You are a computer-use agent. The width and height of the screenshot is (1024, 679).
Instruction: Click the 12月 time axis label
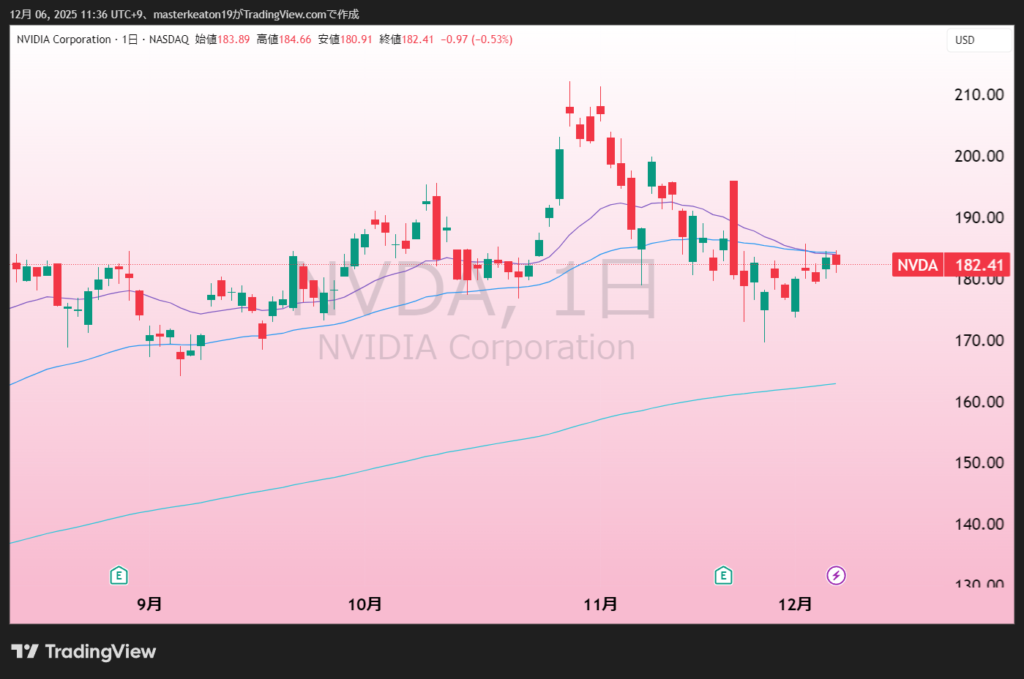pyautogui.click(x=795, y=604)
